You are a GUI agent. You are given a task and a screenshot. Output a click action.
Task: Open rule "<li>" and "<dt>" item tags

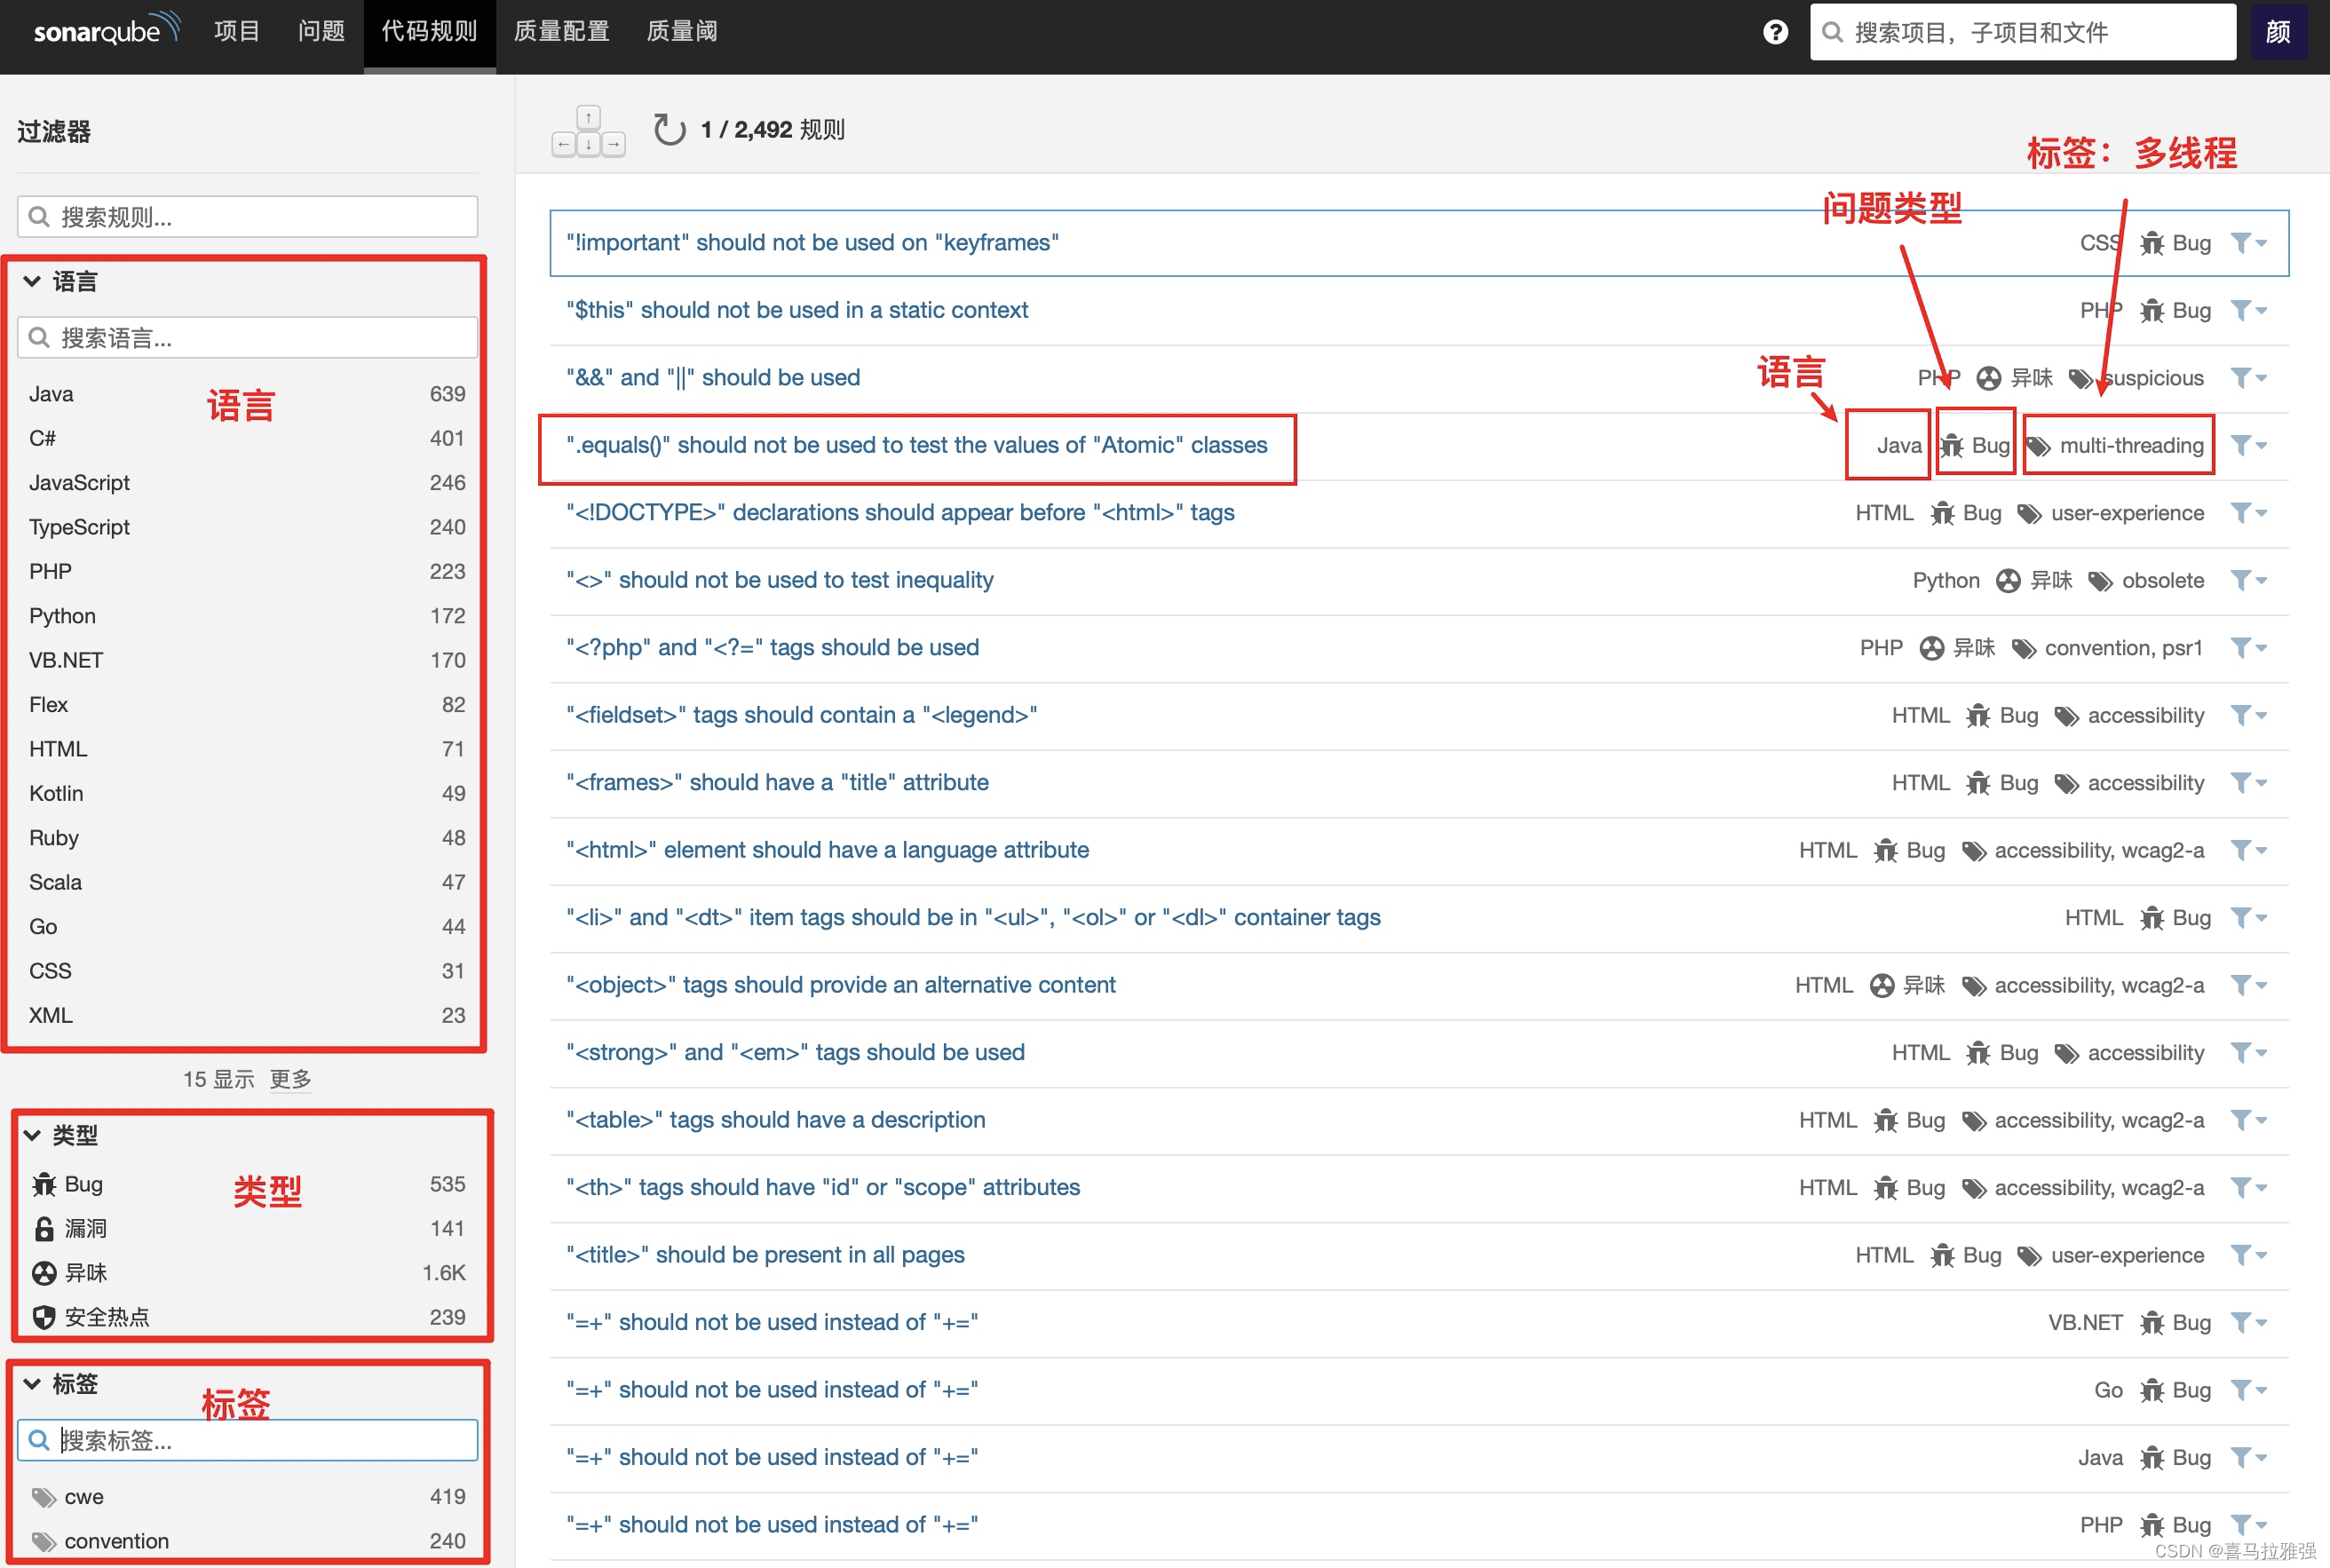(x=974, y=918)
